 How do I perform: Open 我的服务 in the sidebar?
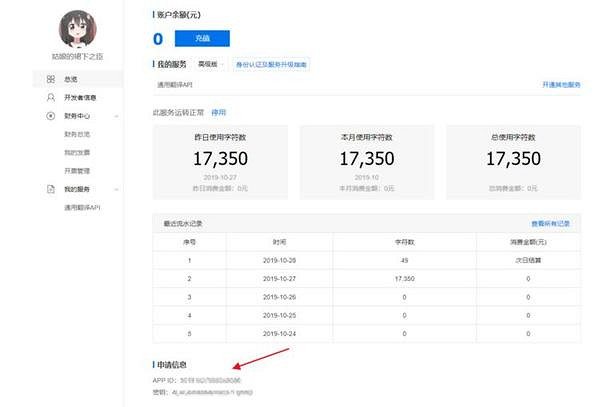[x=78, y=189]
